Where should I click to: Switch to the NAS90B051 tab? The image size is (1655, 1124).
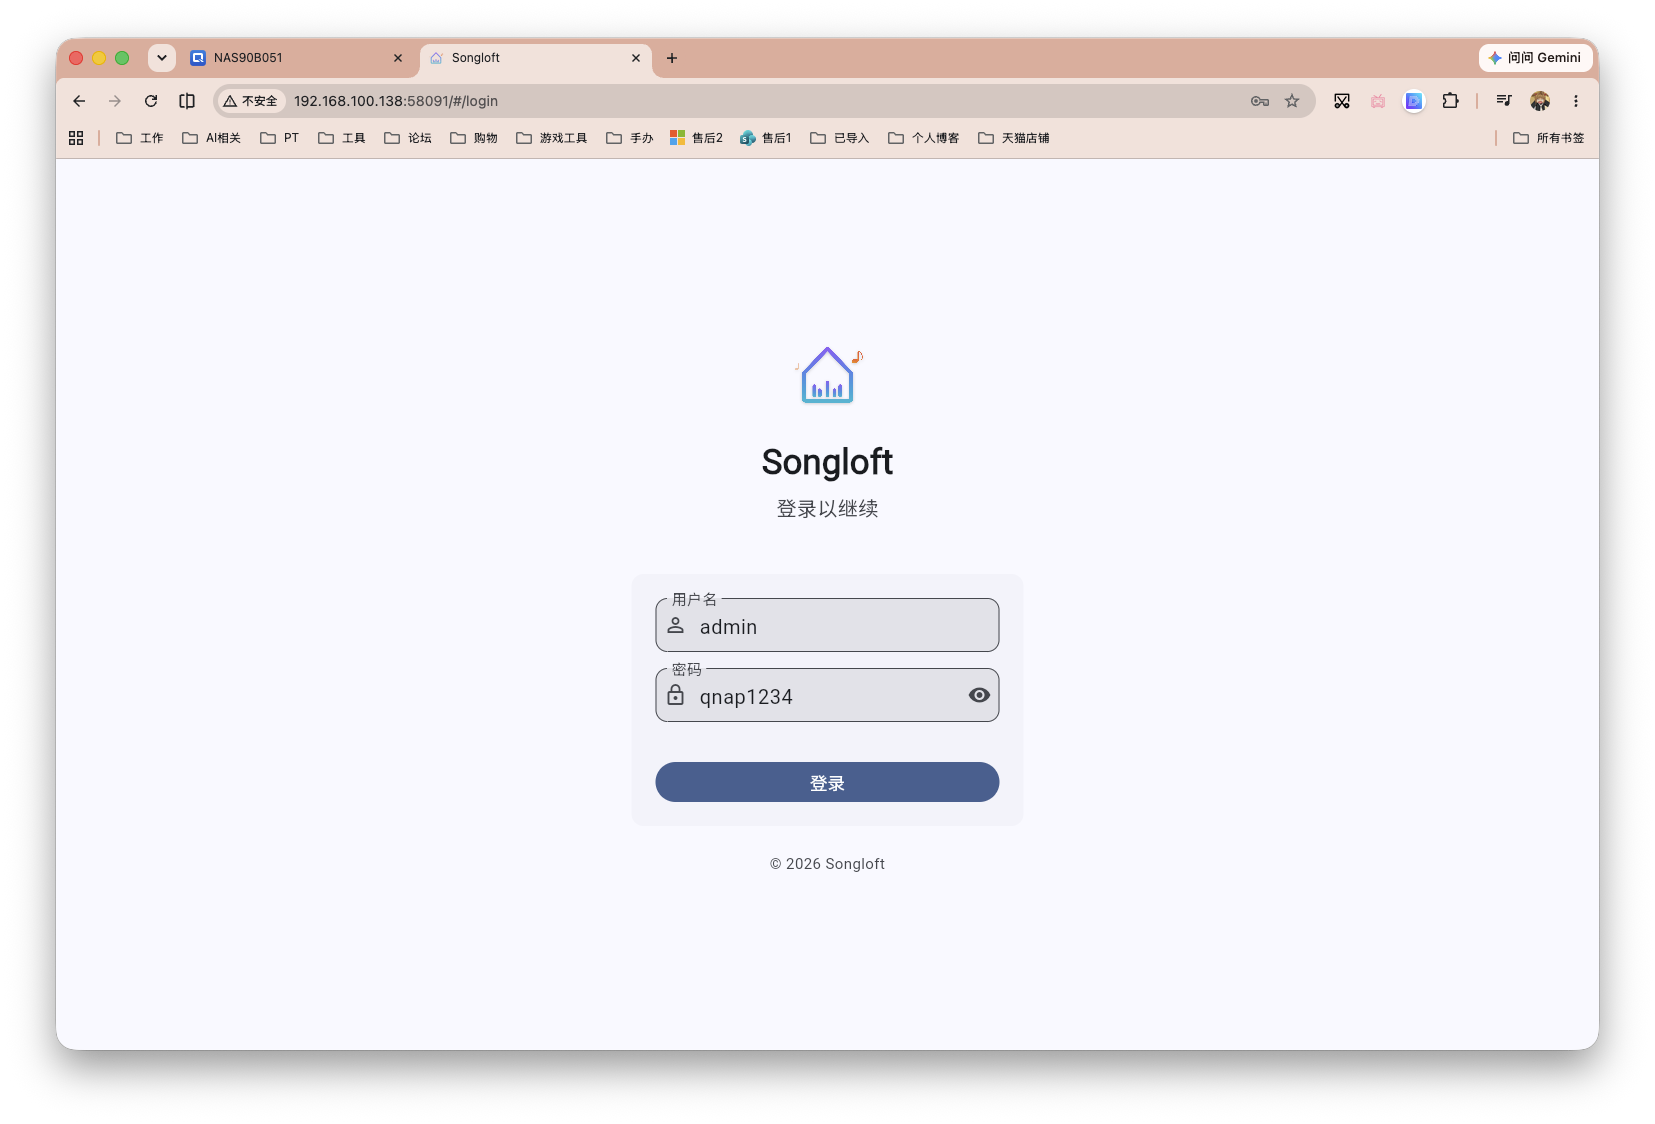click(x=296, y=58)
